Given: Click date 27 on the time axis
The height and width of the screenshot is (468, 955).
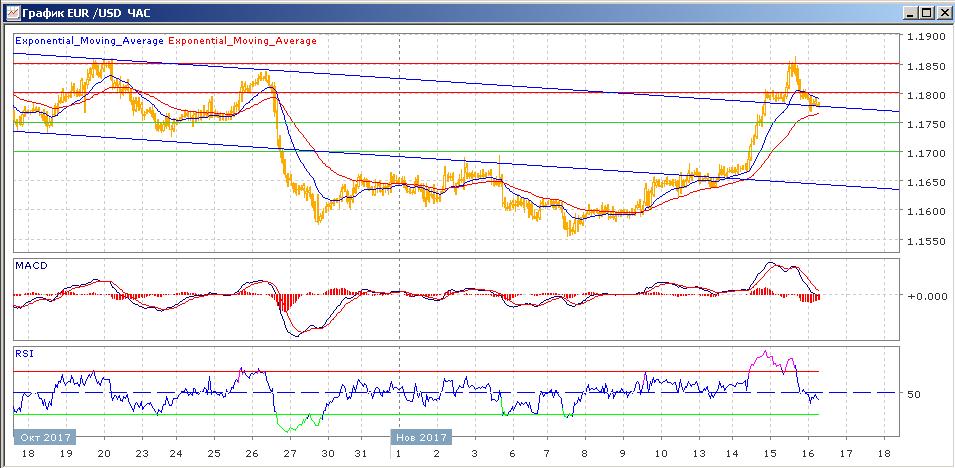Looking at the screenshot, I should pyautogui.click(x=289, y=453).
